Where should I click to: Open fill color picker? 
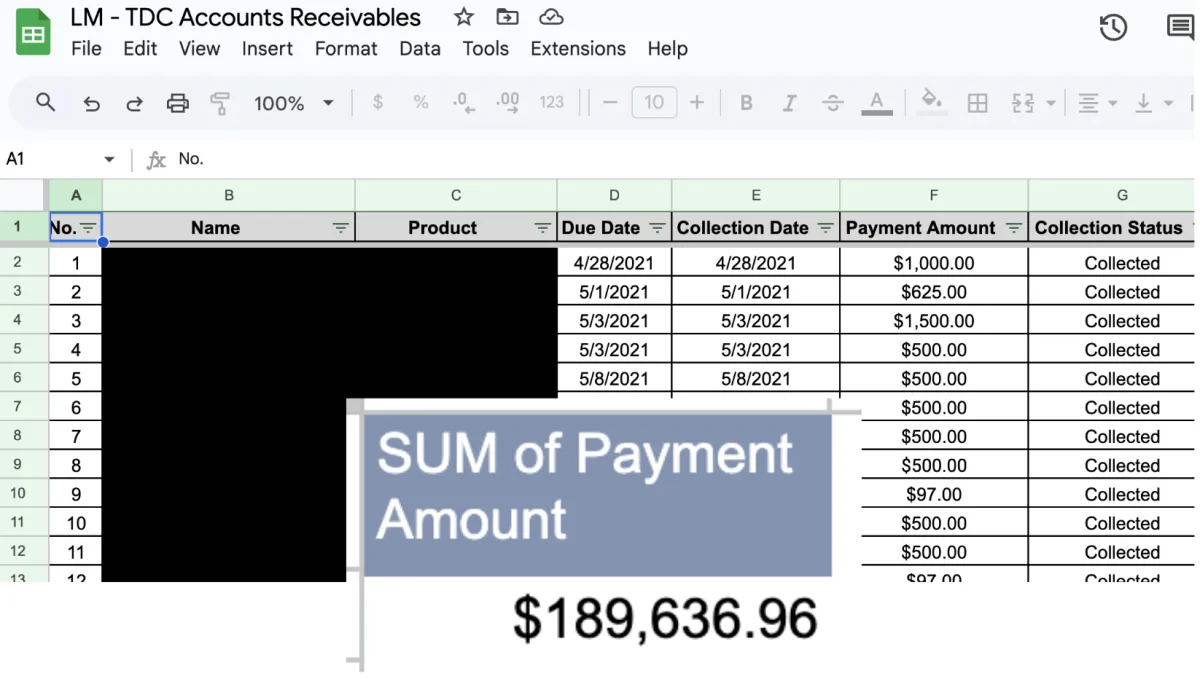[x=932, y=102]
